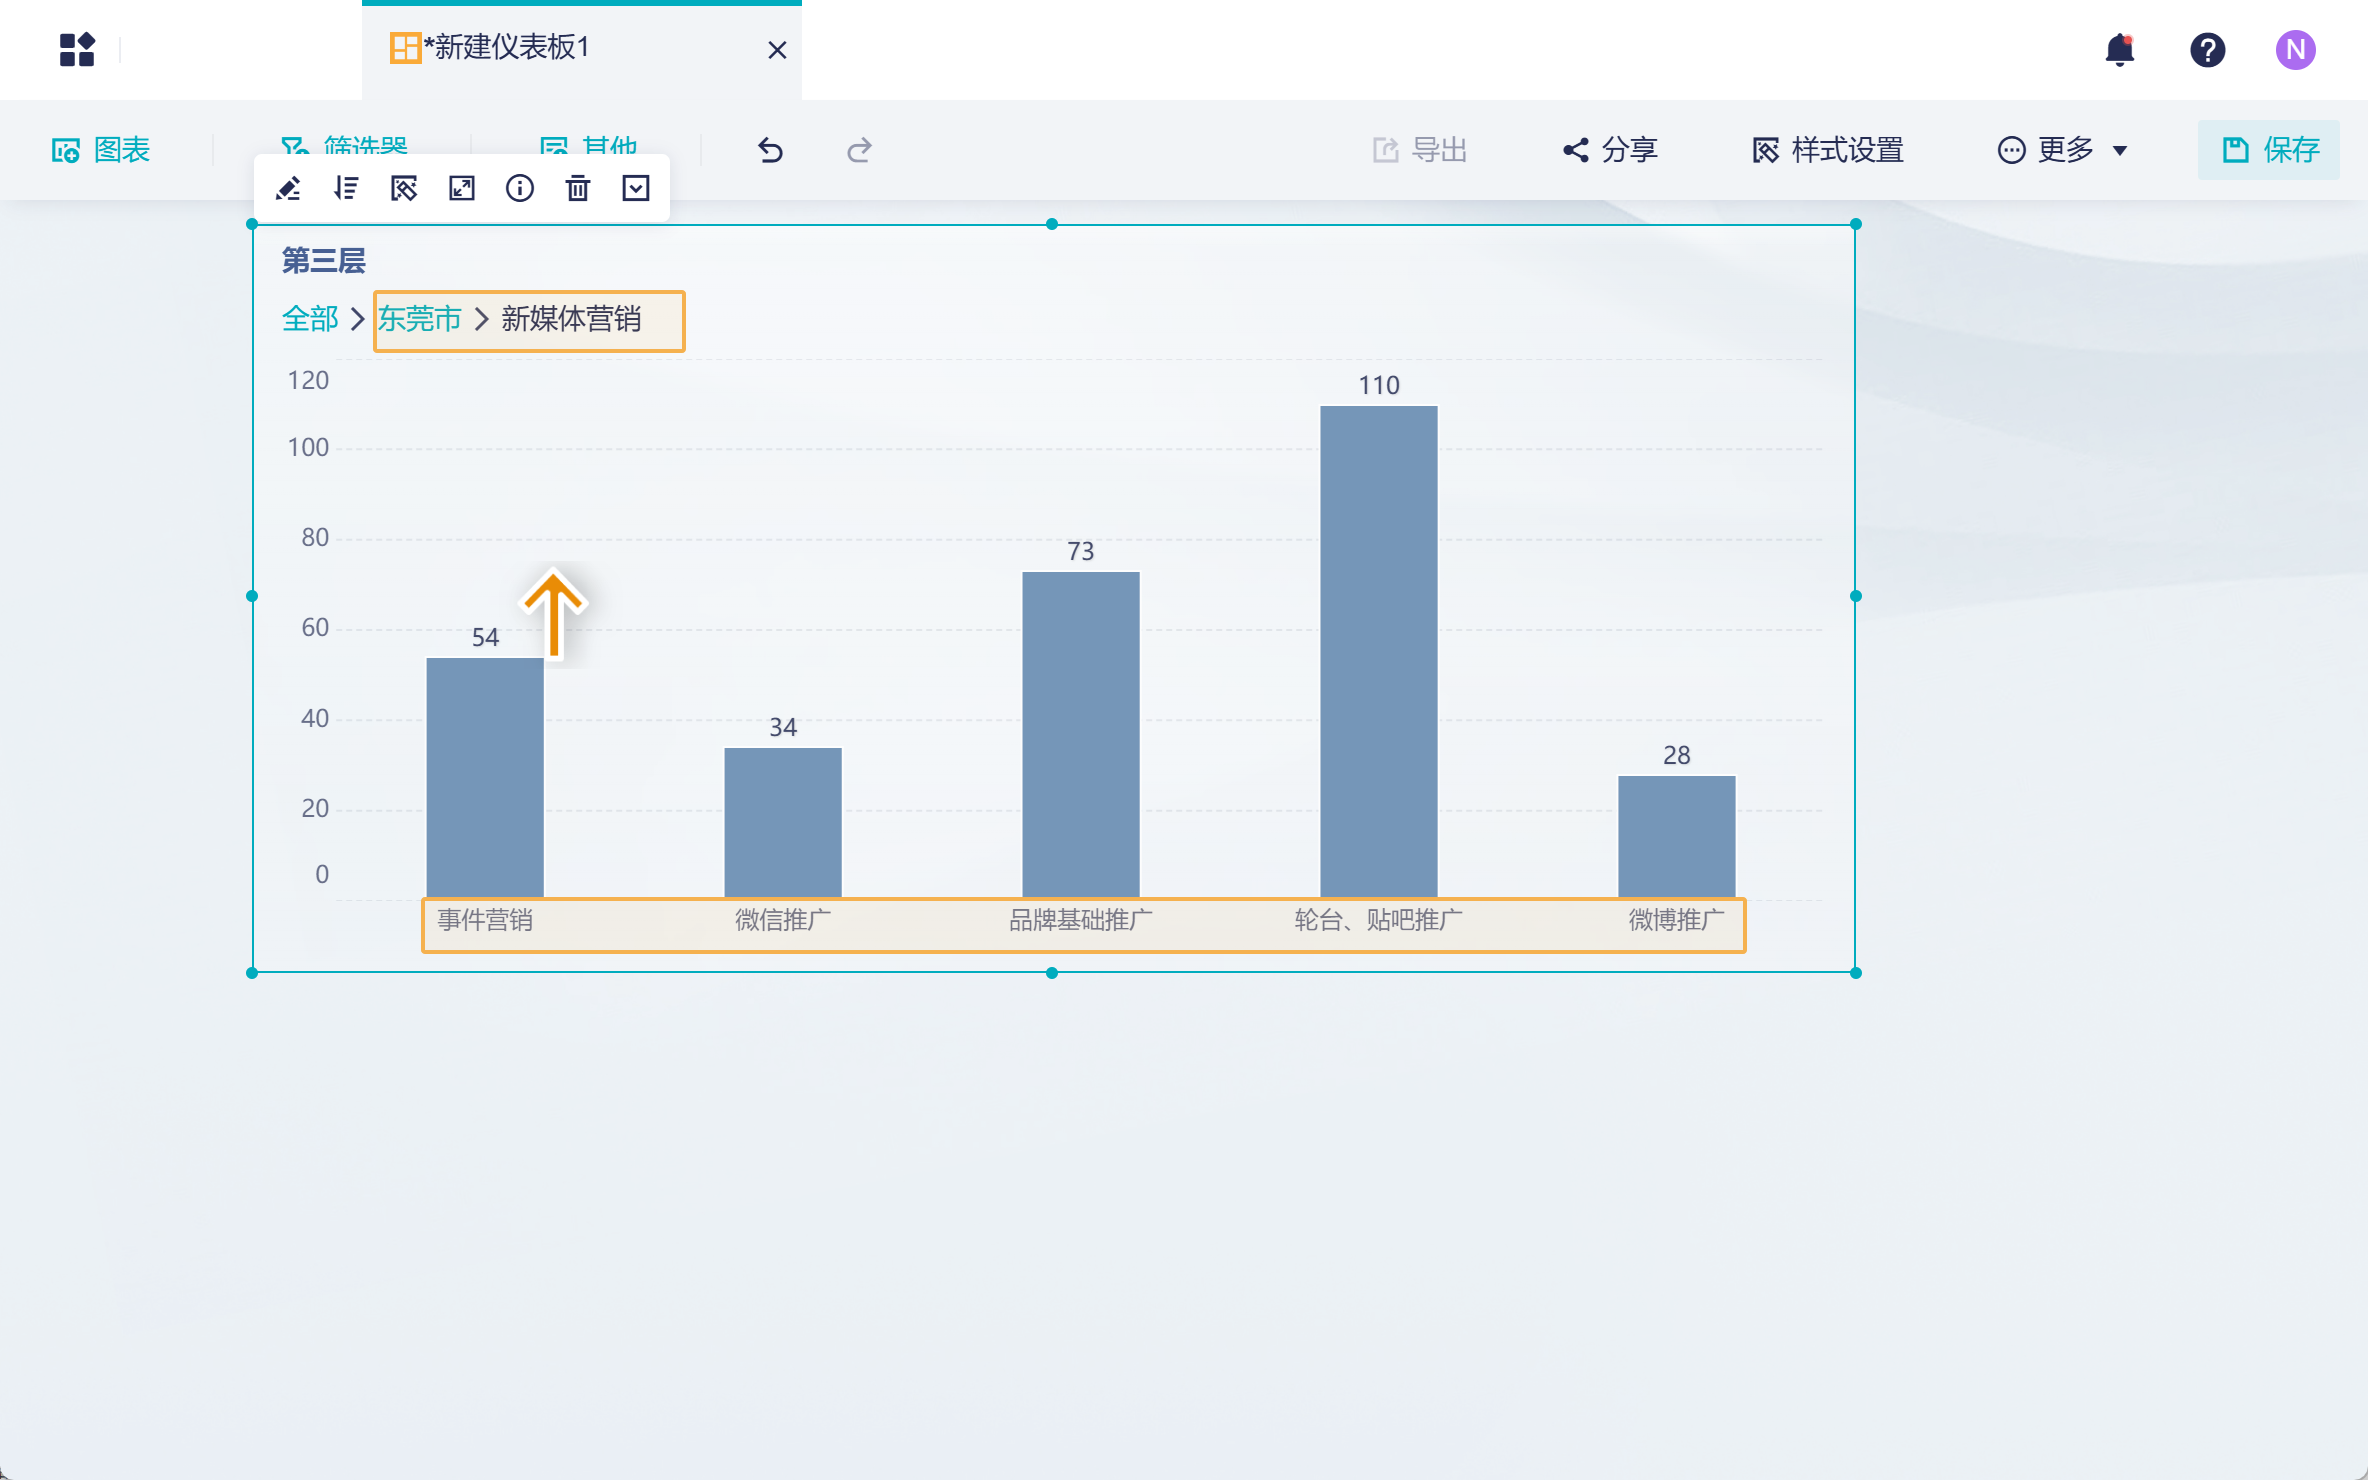Viewport: 2368px width, 1480px height.
Task: Click the 微信推广 bar valued 34
Action: (783, 823)
